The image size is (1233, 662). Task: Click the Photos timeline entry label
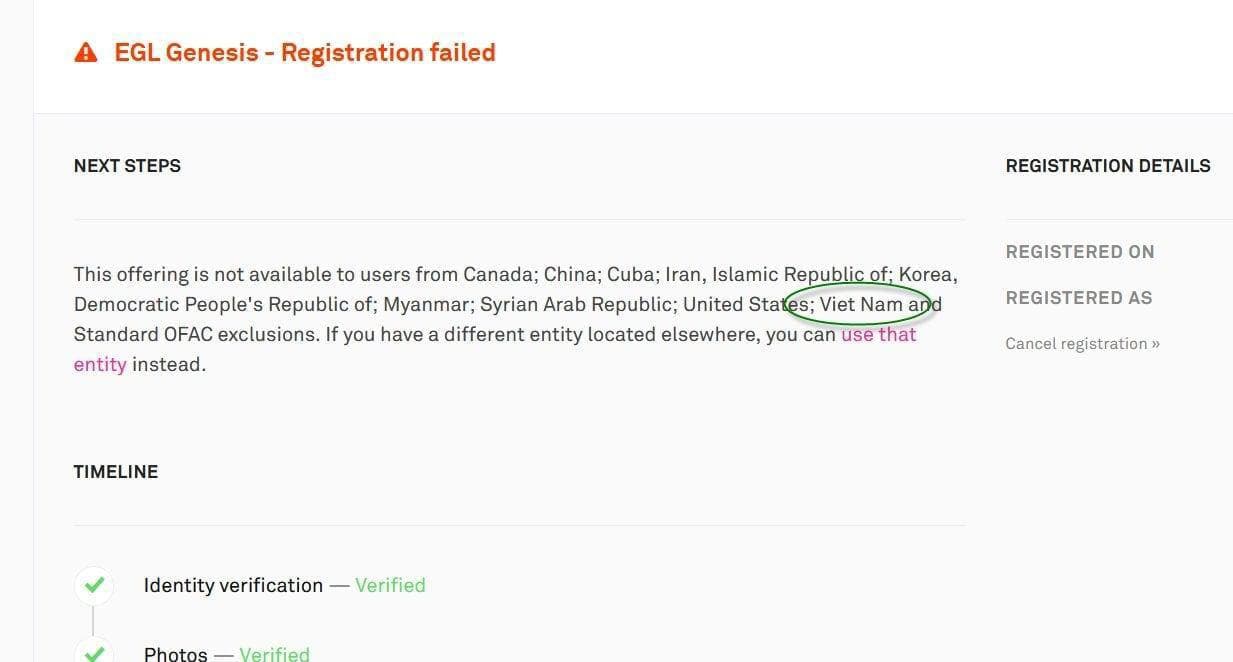point(176,654)
